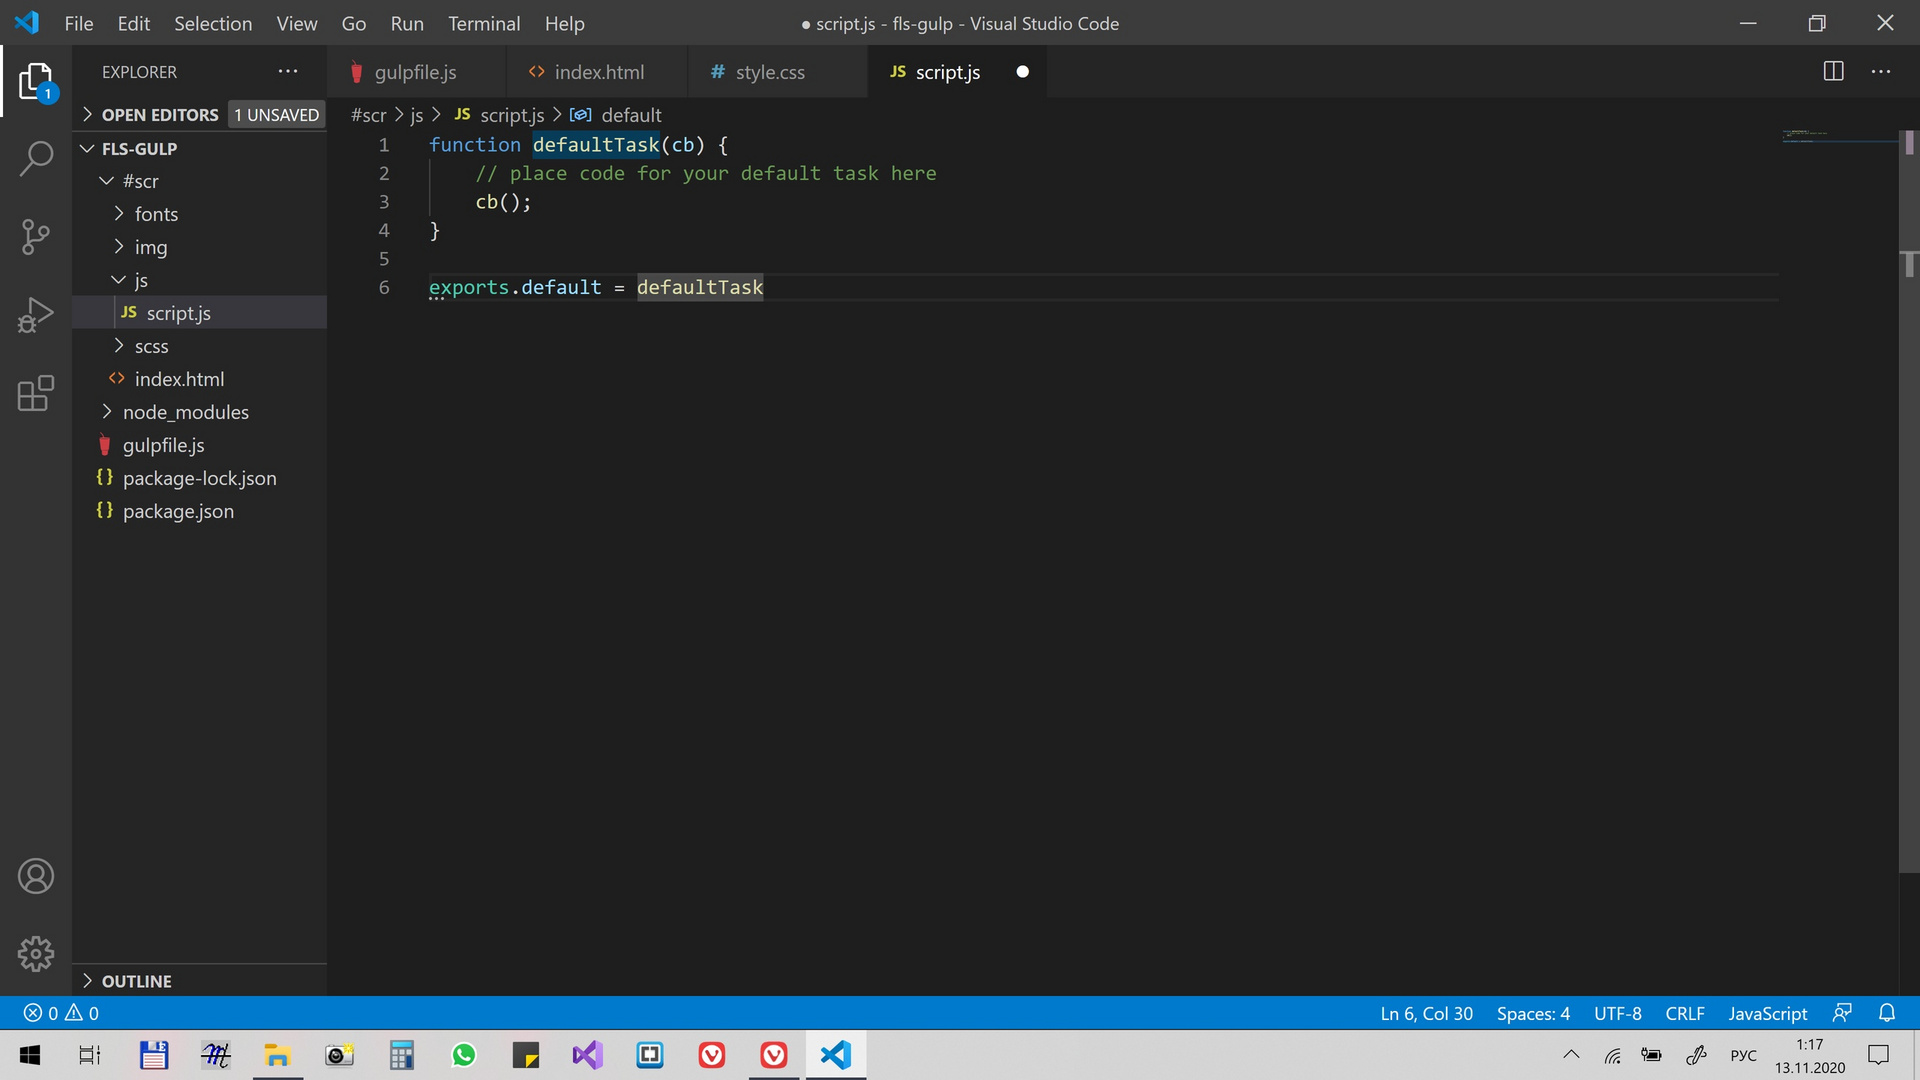The width and height of the screenshot is (1920, 1080).
Task: Click the Split Editor Right icon
Action: [1833, 71]
